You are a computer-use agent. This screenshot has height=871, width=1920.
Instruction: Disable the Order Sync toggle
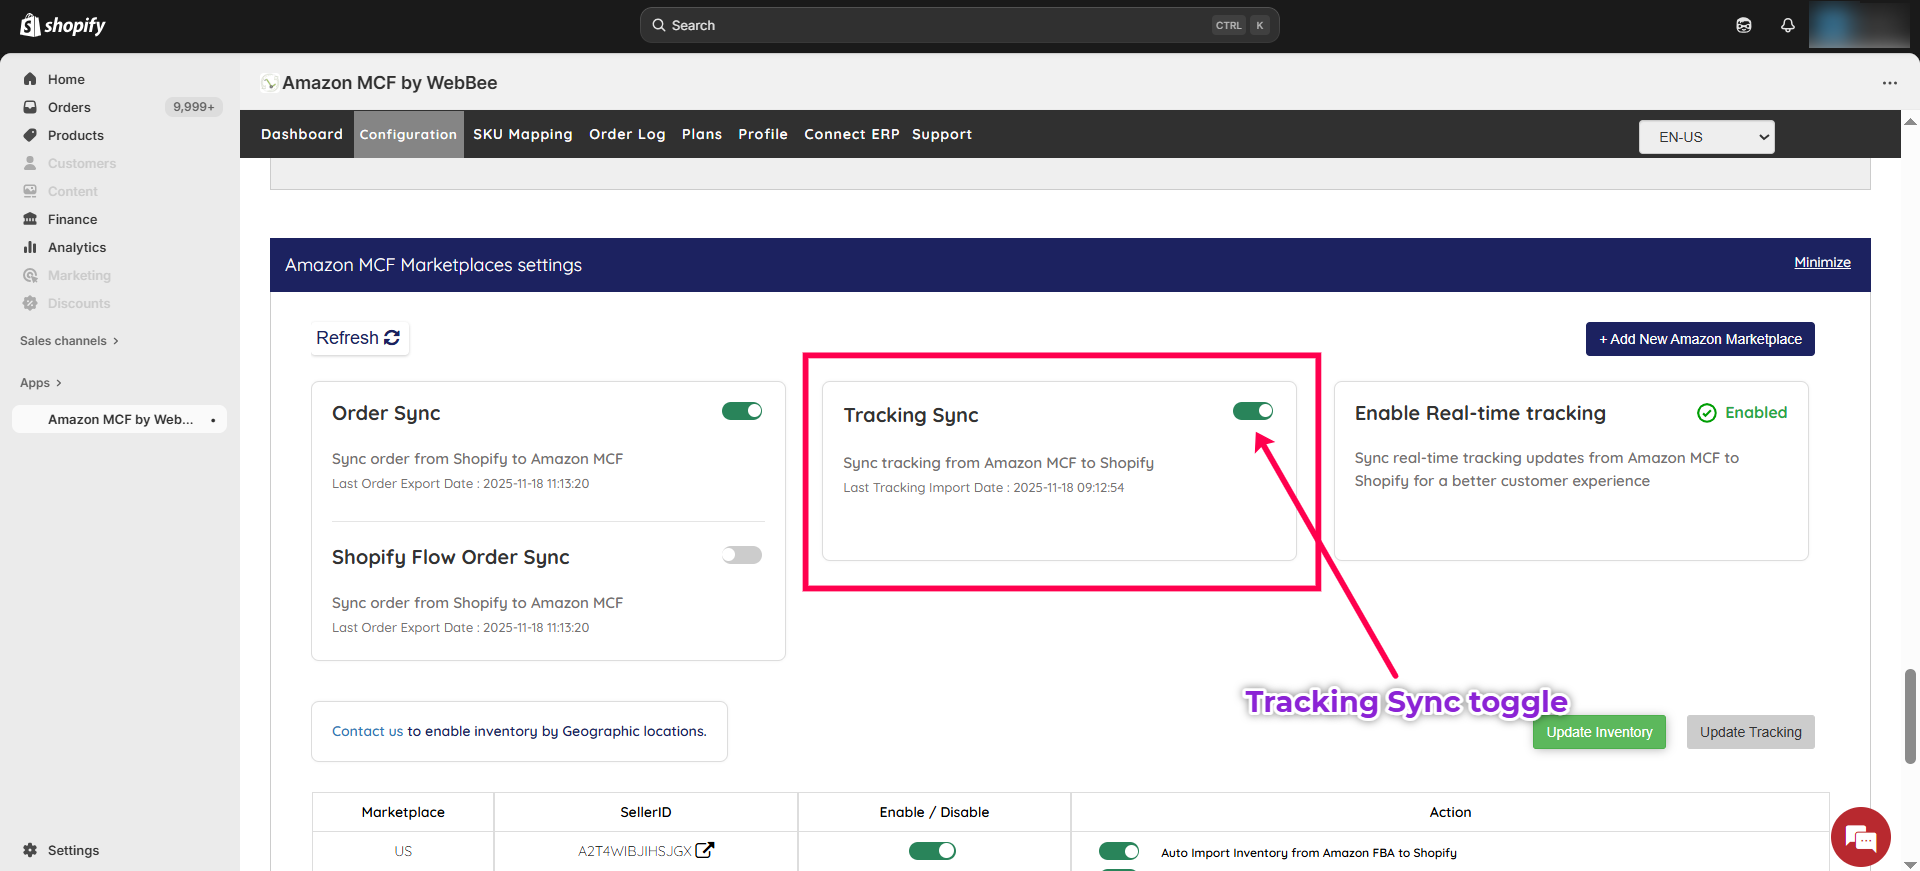pos(742,411)
